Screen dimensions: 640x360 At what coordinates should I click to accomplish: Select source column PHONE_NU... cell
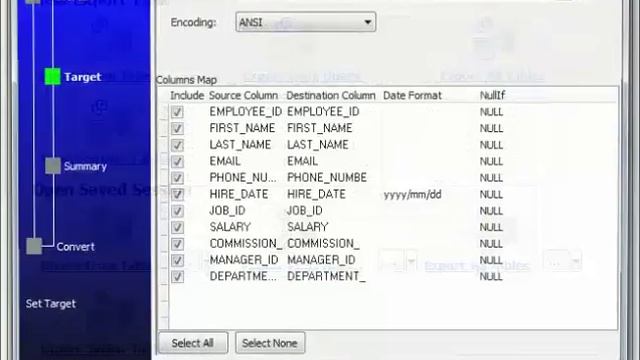(243, 178)
